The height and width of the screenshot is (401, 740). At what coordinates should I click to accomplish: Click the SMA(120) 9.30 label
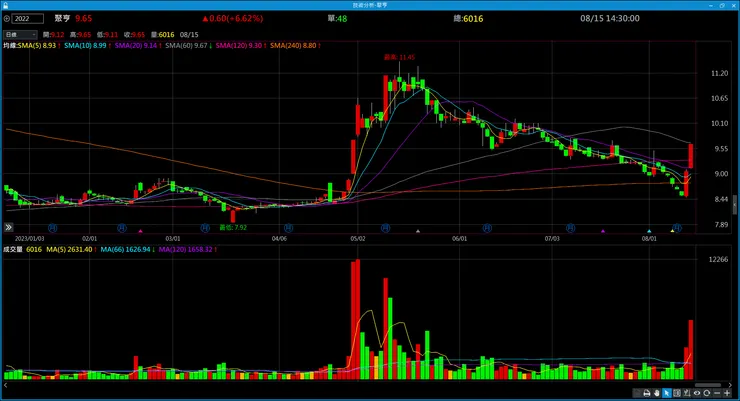pyautogui.click(x=241, y=45)
